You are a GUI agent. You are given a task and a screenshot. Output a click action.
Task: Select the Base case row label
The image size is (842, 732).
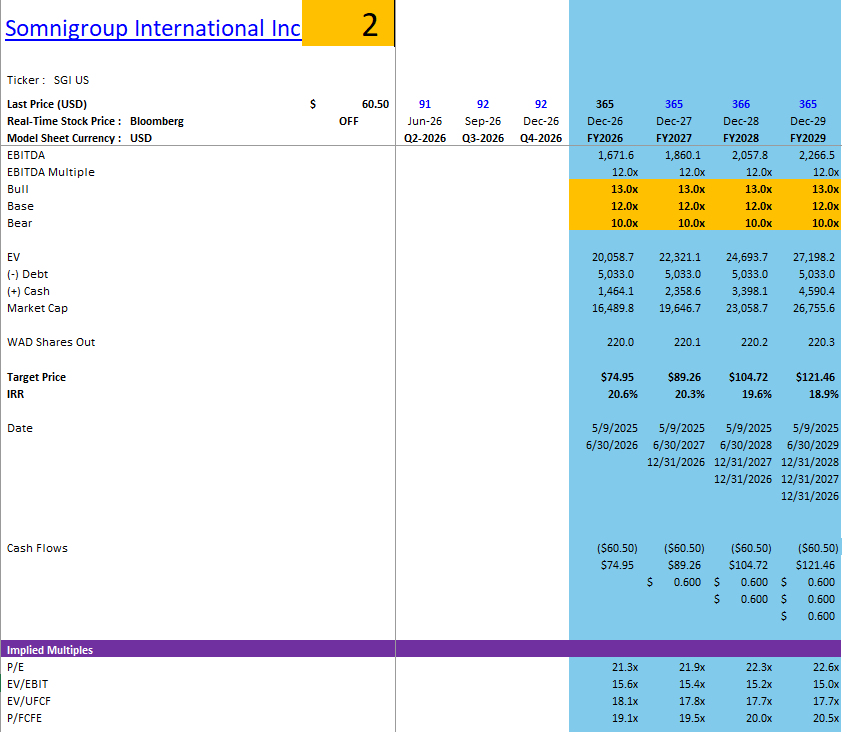pyautogui.click(x=20, y=206)
